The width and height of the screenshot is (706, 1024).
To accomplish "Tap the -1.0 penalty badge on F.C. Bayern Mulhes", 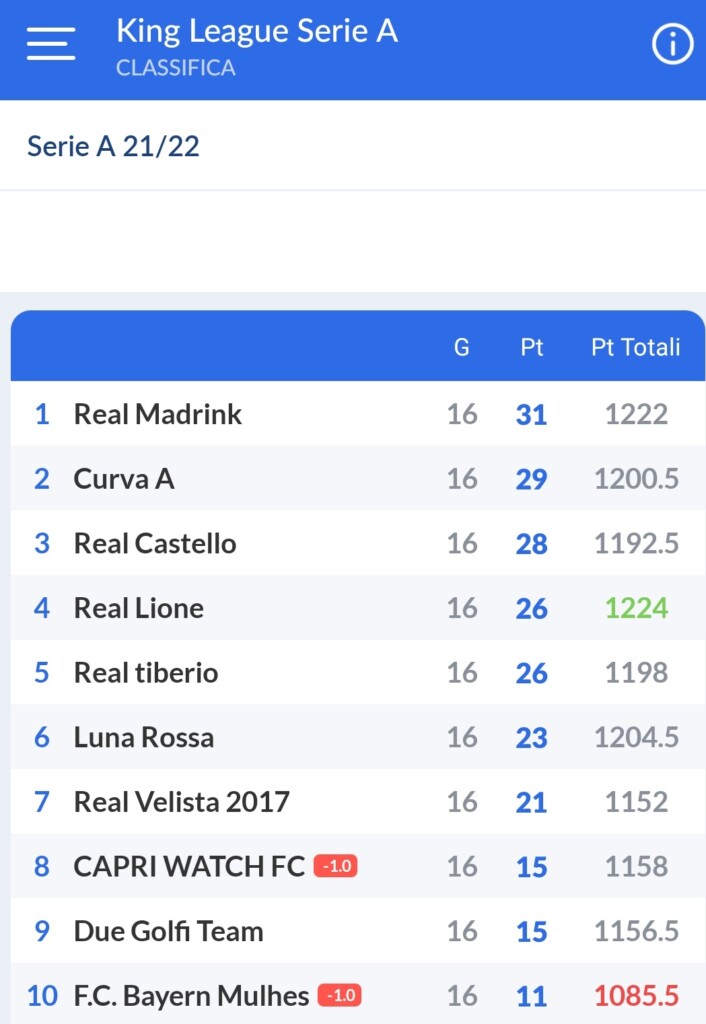I will pyautogui.click(x=340, y=995).
